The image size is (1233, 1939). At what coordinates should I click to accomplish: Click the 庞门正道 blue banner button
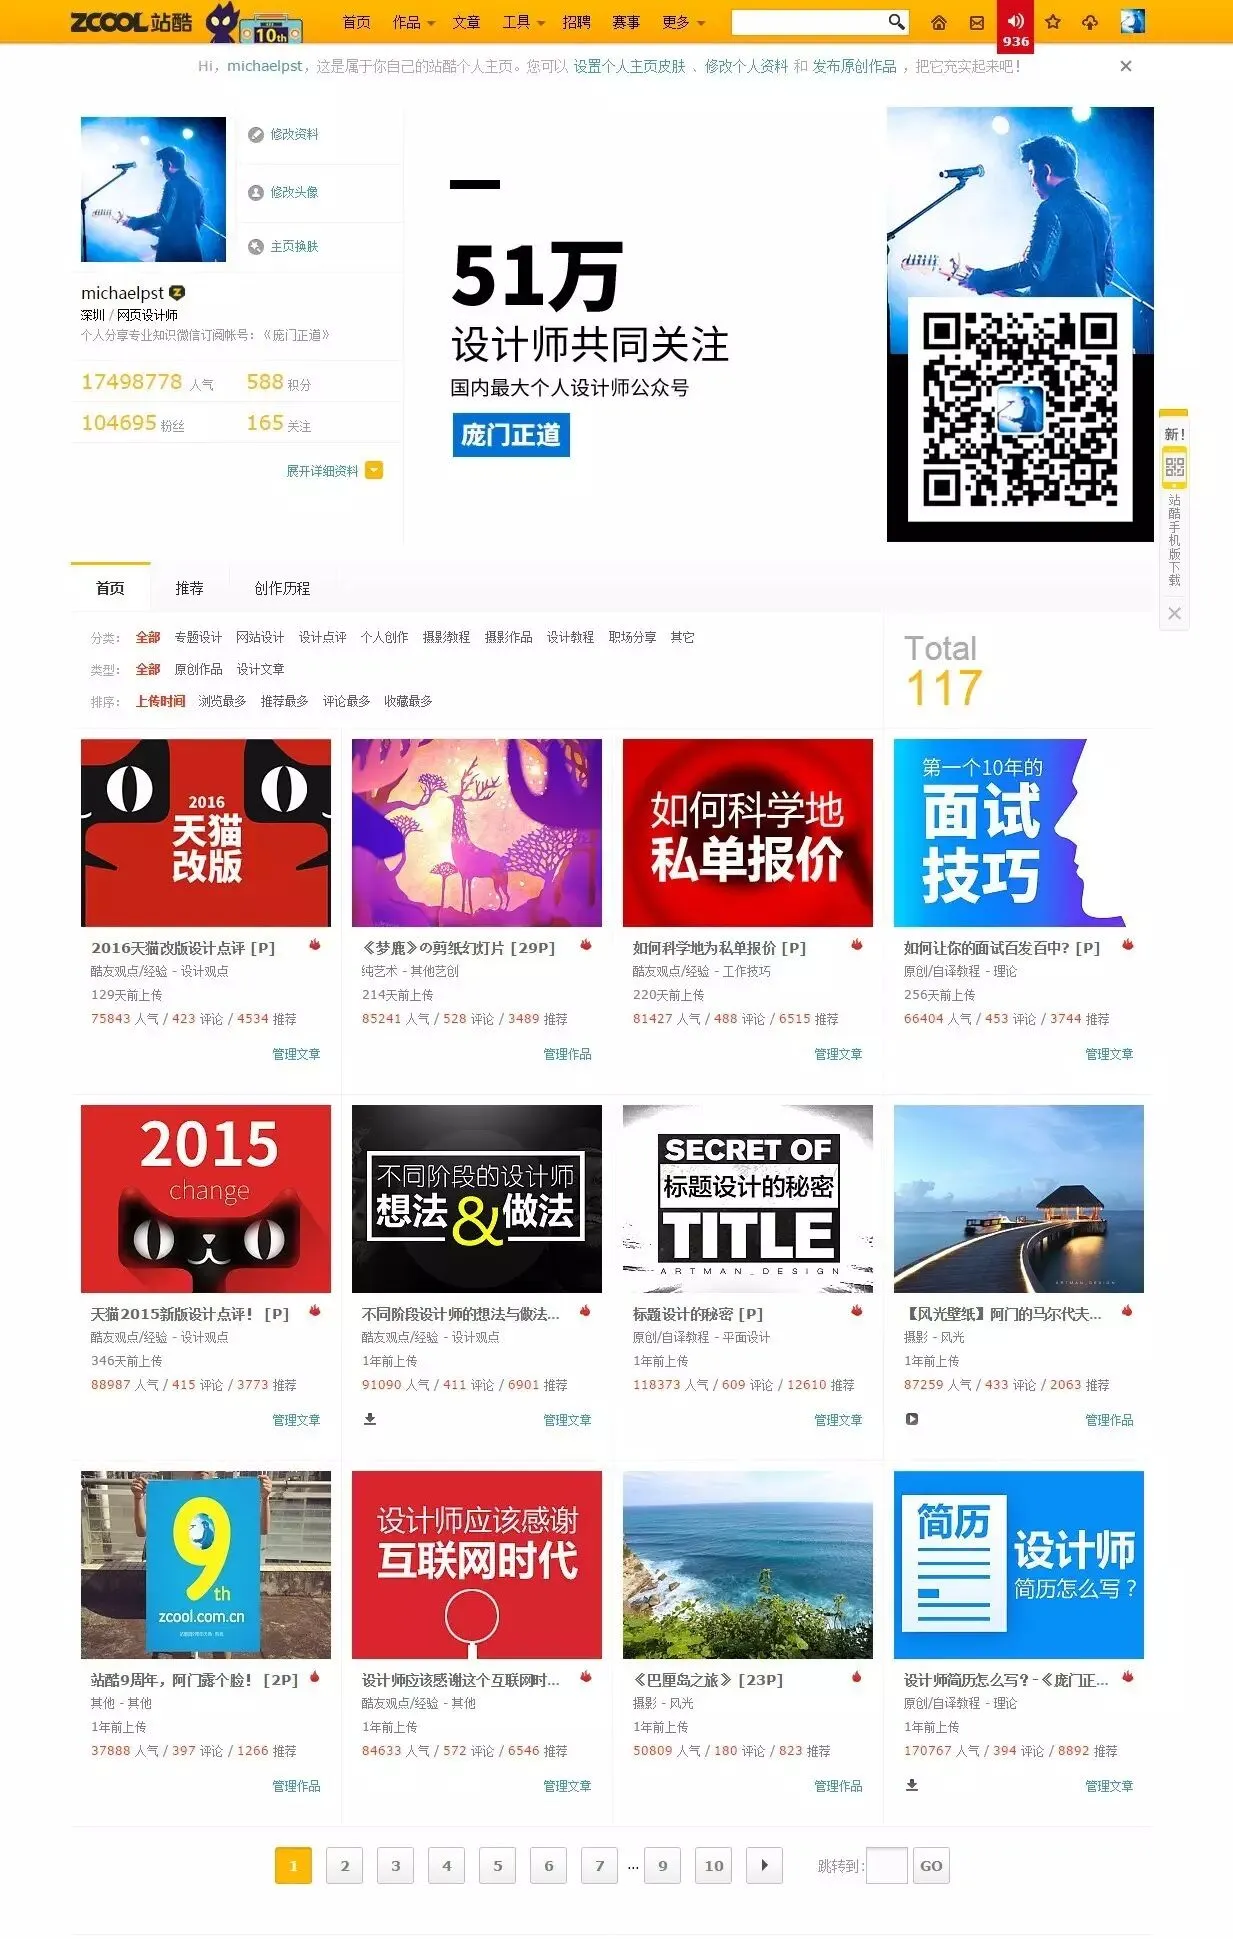coord(511,435)
